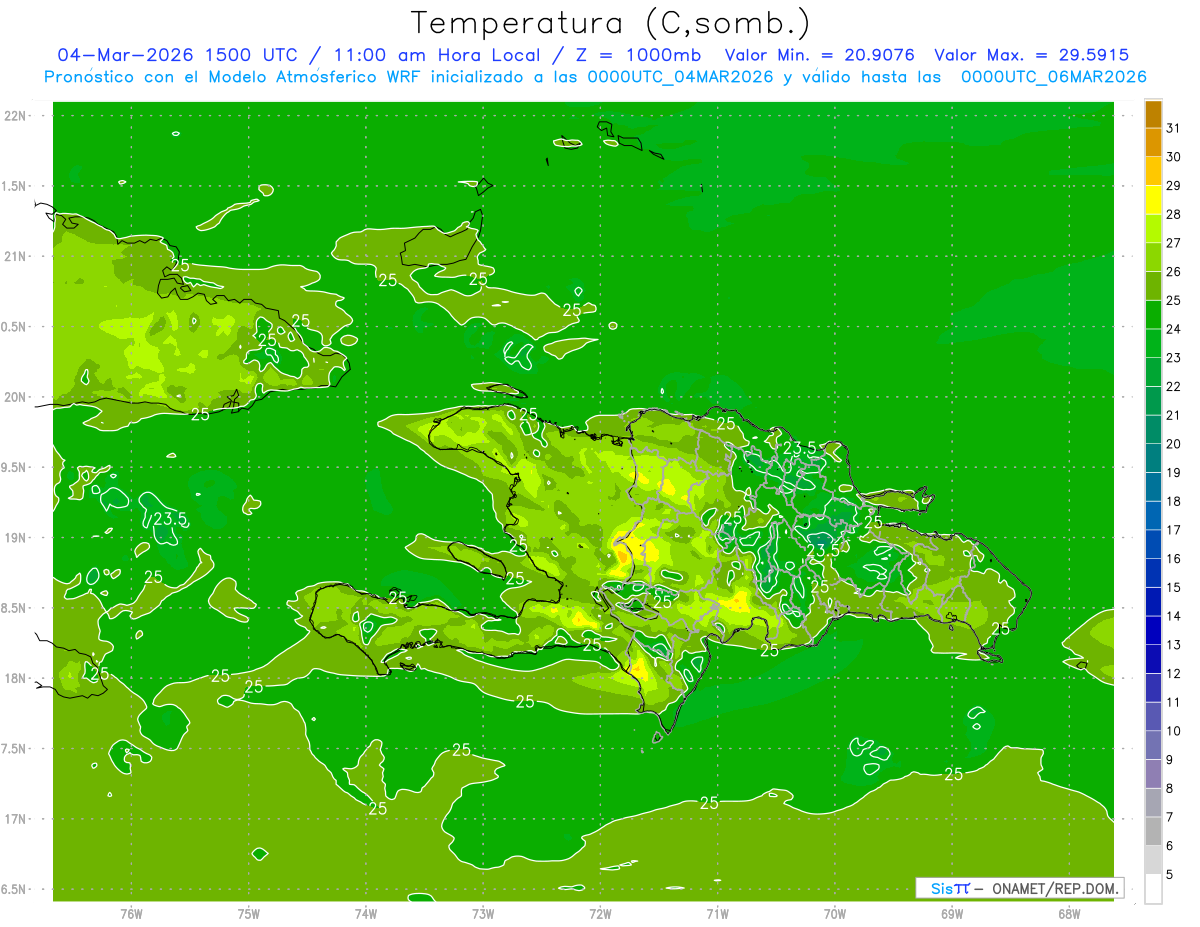
Task: Click the '71W' longitude axis label
Action: pos(717,914)
